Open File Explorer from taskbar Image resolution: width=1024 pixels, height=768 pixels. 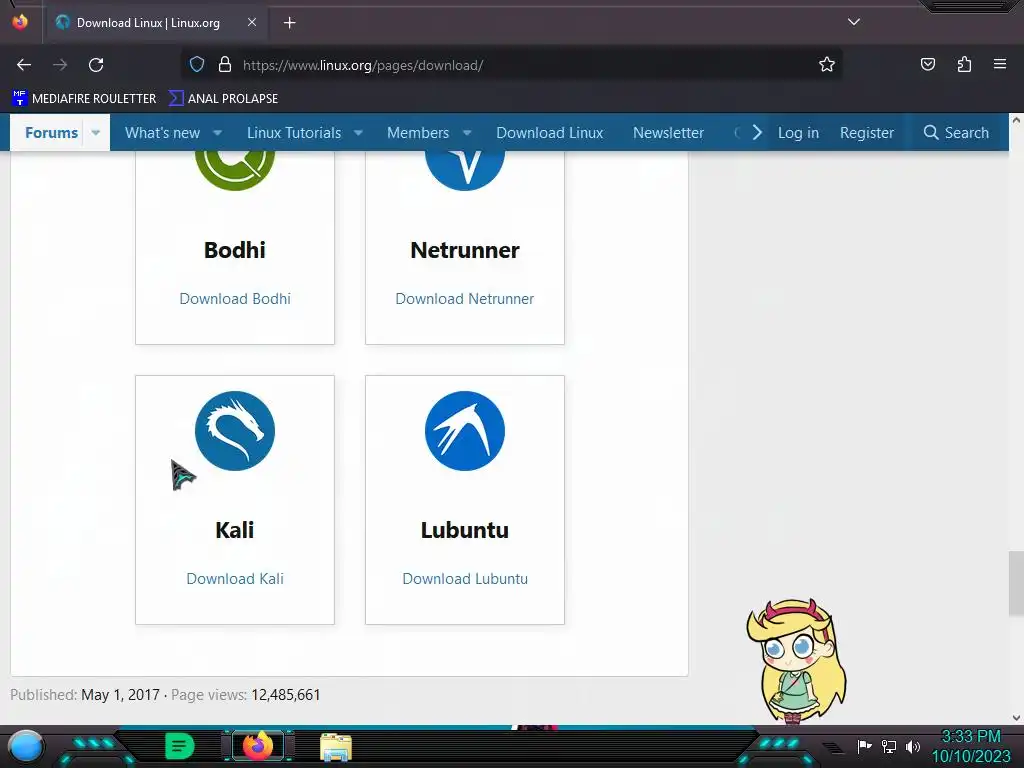(x=336, y=746)
